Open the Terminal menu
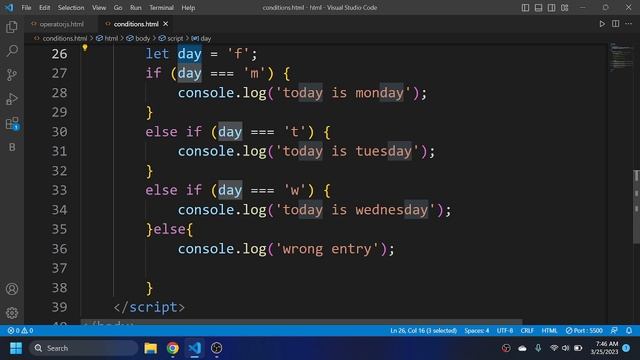The image size is (640, 360). click(x=161, y=8)
